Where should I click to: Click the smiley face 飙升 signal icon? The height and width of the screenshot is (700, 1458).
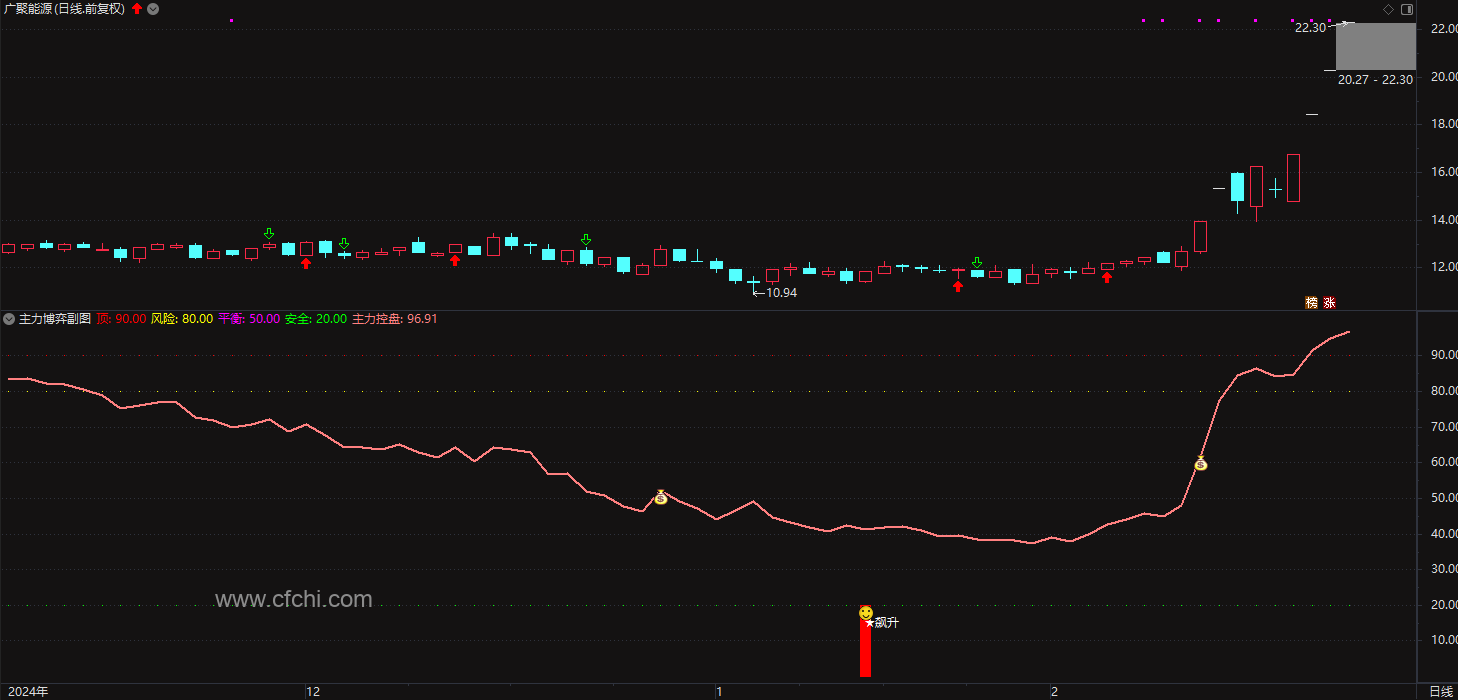point(866,612)
